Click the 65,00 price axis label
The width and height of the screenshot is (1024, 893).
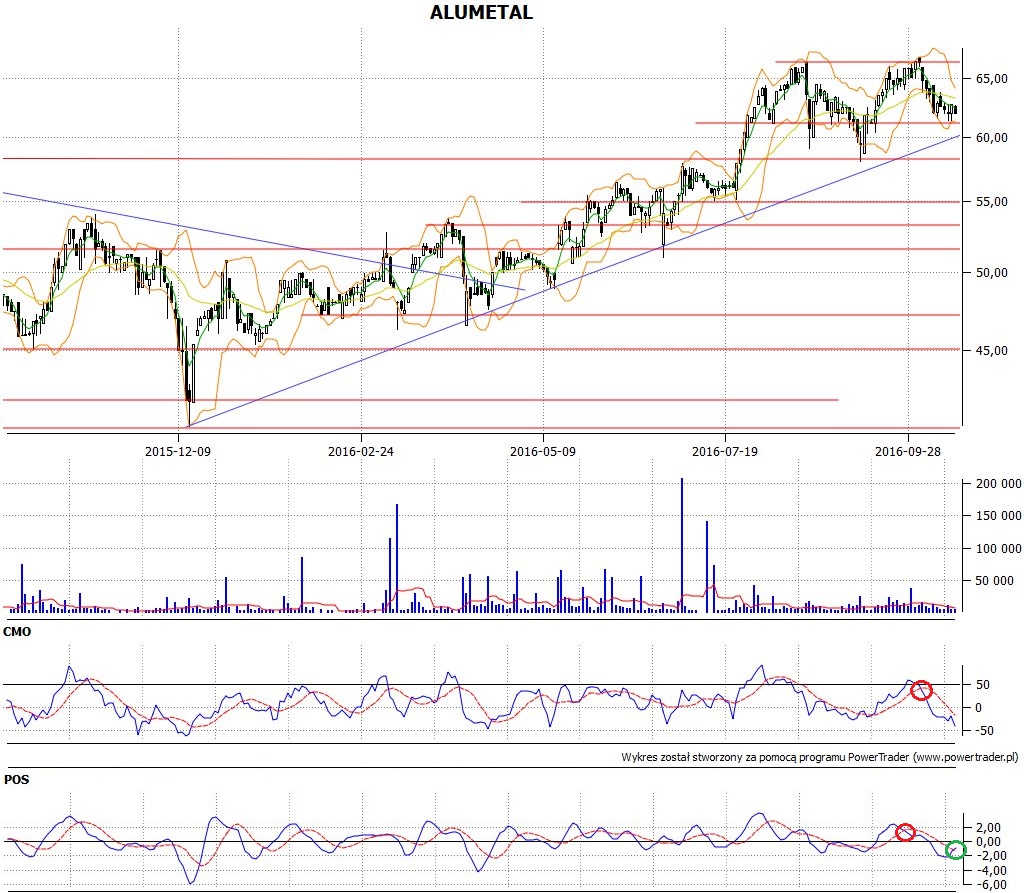click(x=991, y=79)
